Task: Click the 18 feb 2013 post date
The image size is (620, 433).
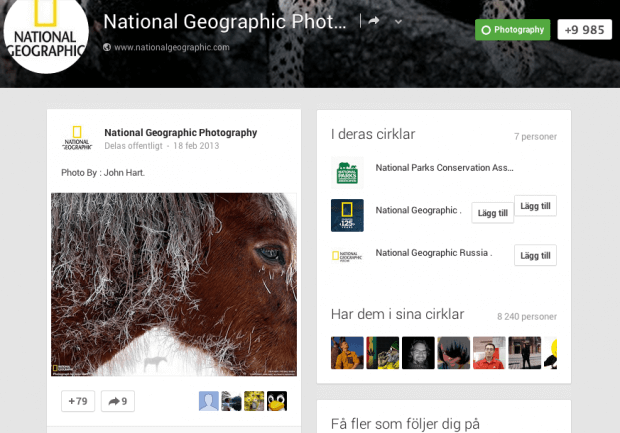Action: pyautogui.click(x=196, y=146)
